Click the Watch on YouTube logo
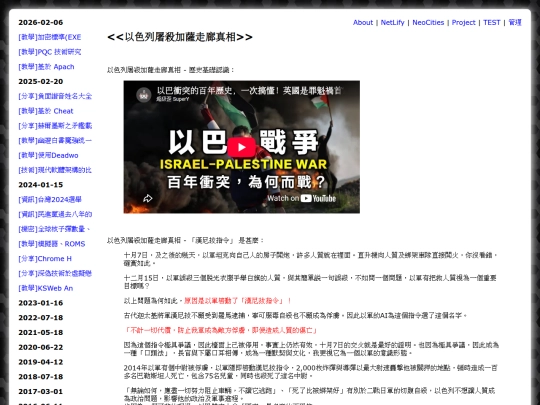Screen dimensions: 540x405 pyautogui.click(x=301, y=198)
